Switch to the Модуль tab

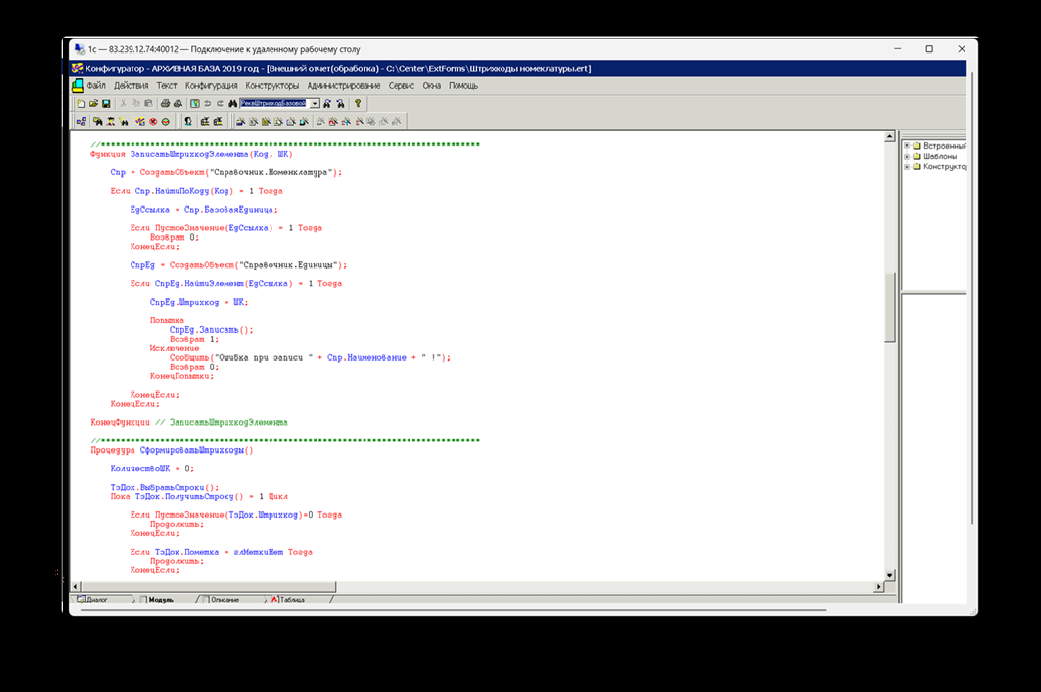tap(161, 600)
